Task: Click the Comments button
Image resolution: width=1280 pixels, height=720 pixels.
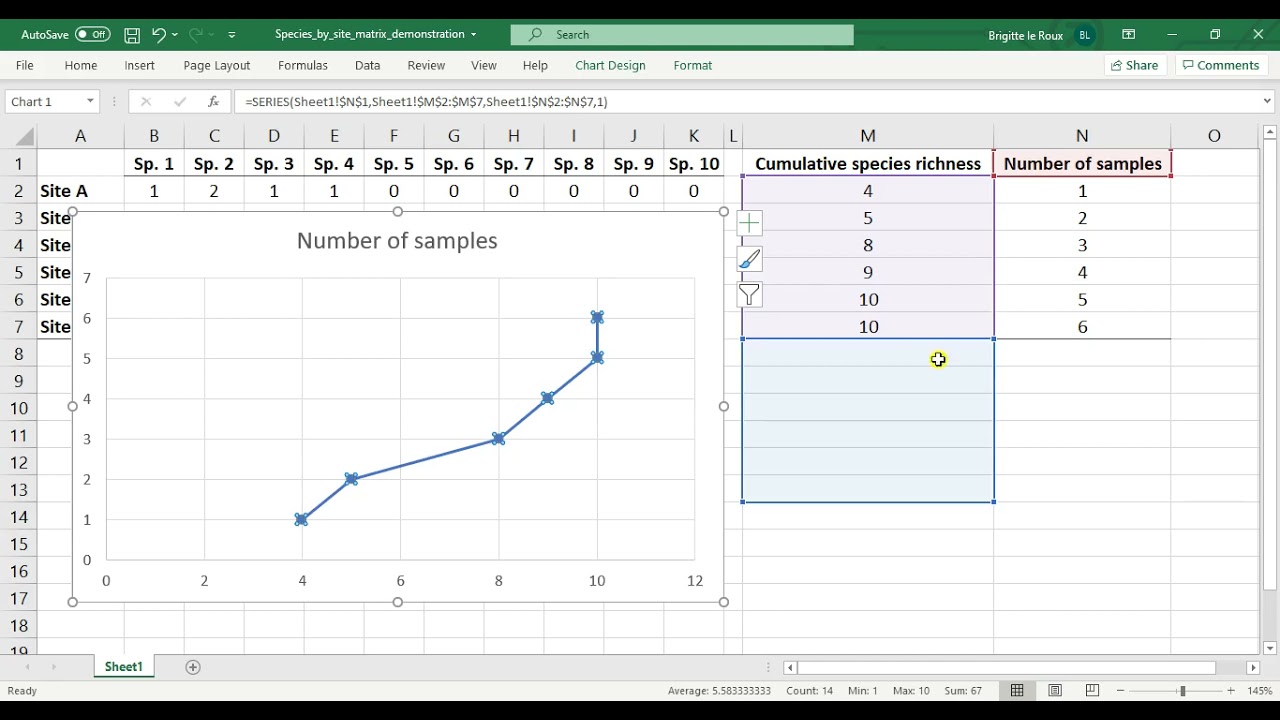Action: click(1219, 65)
